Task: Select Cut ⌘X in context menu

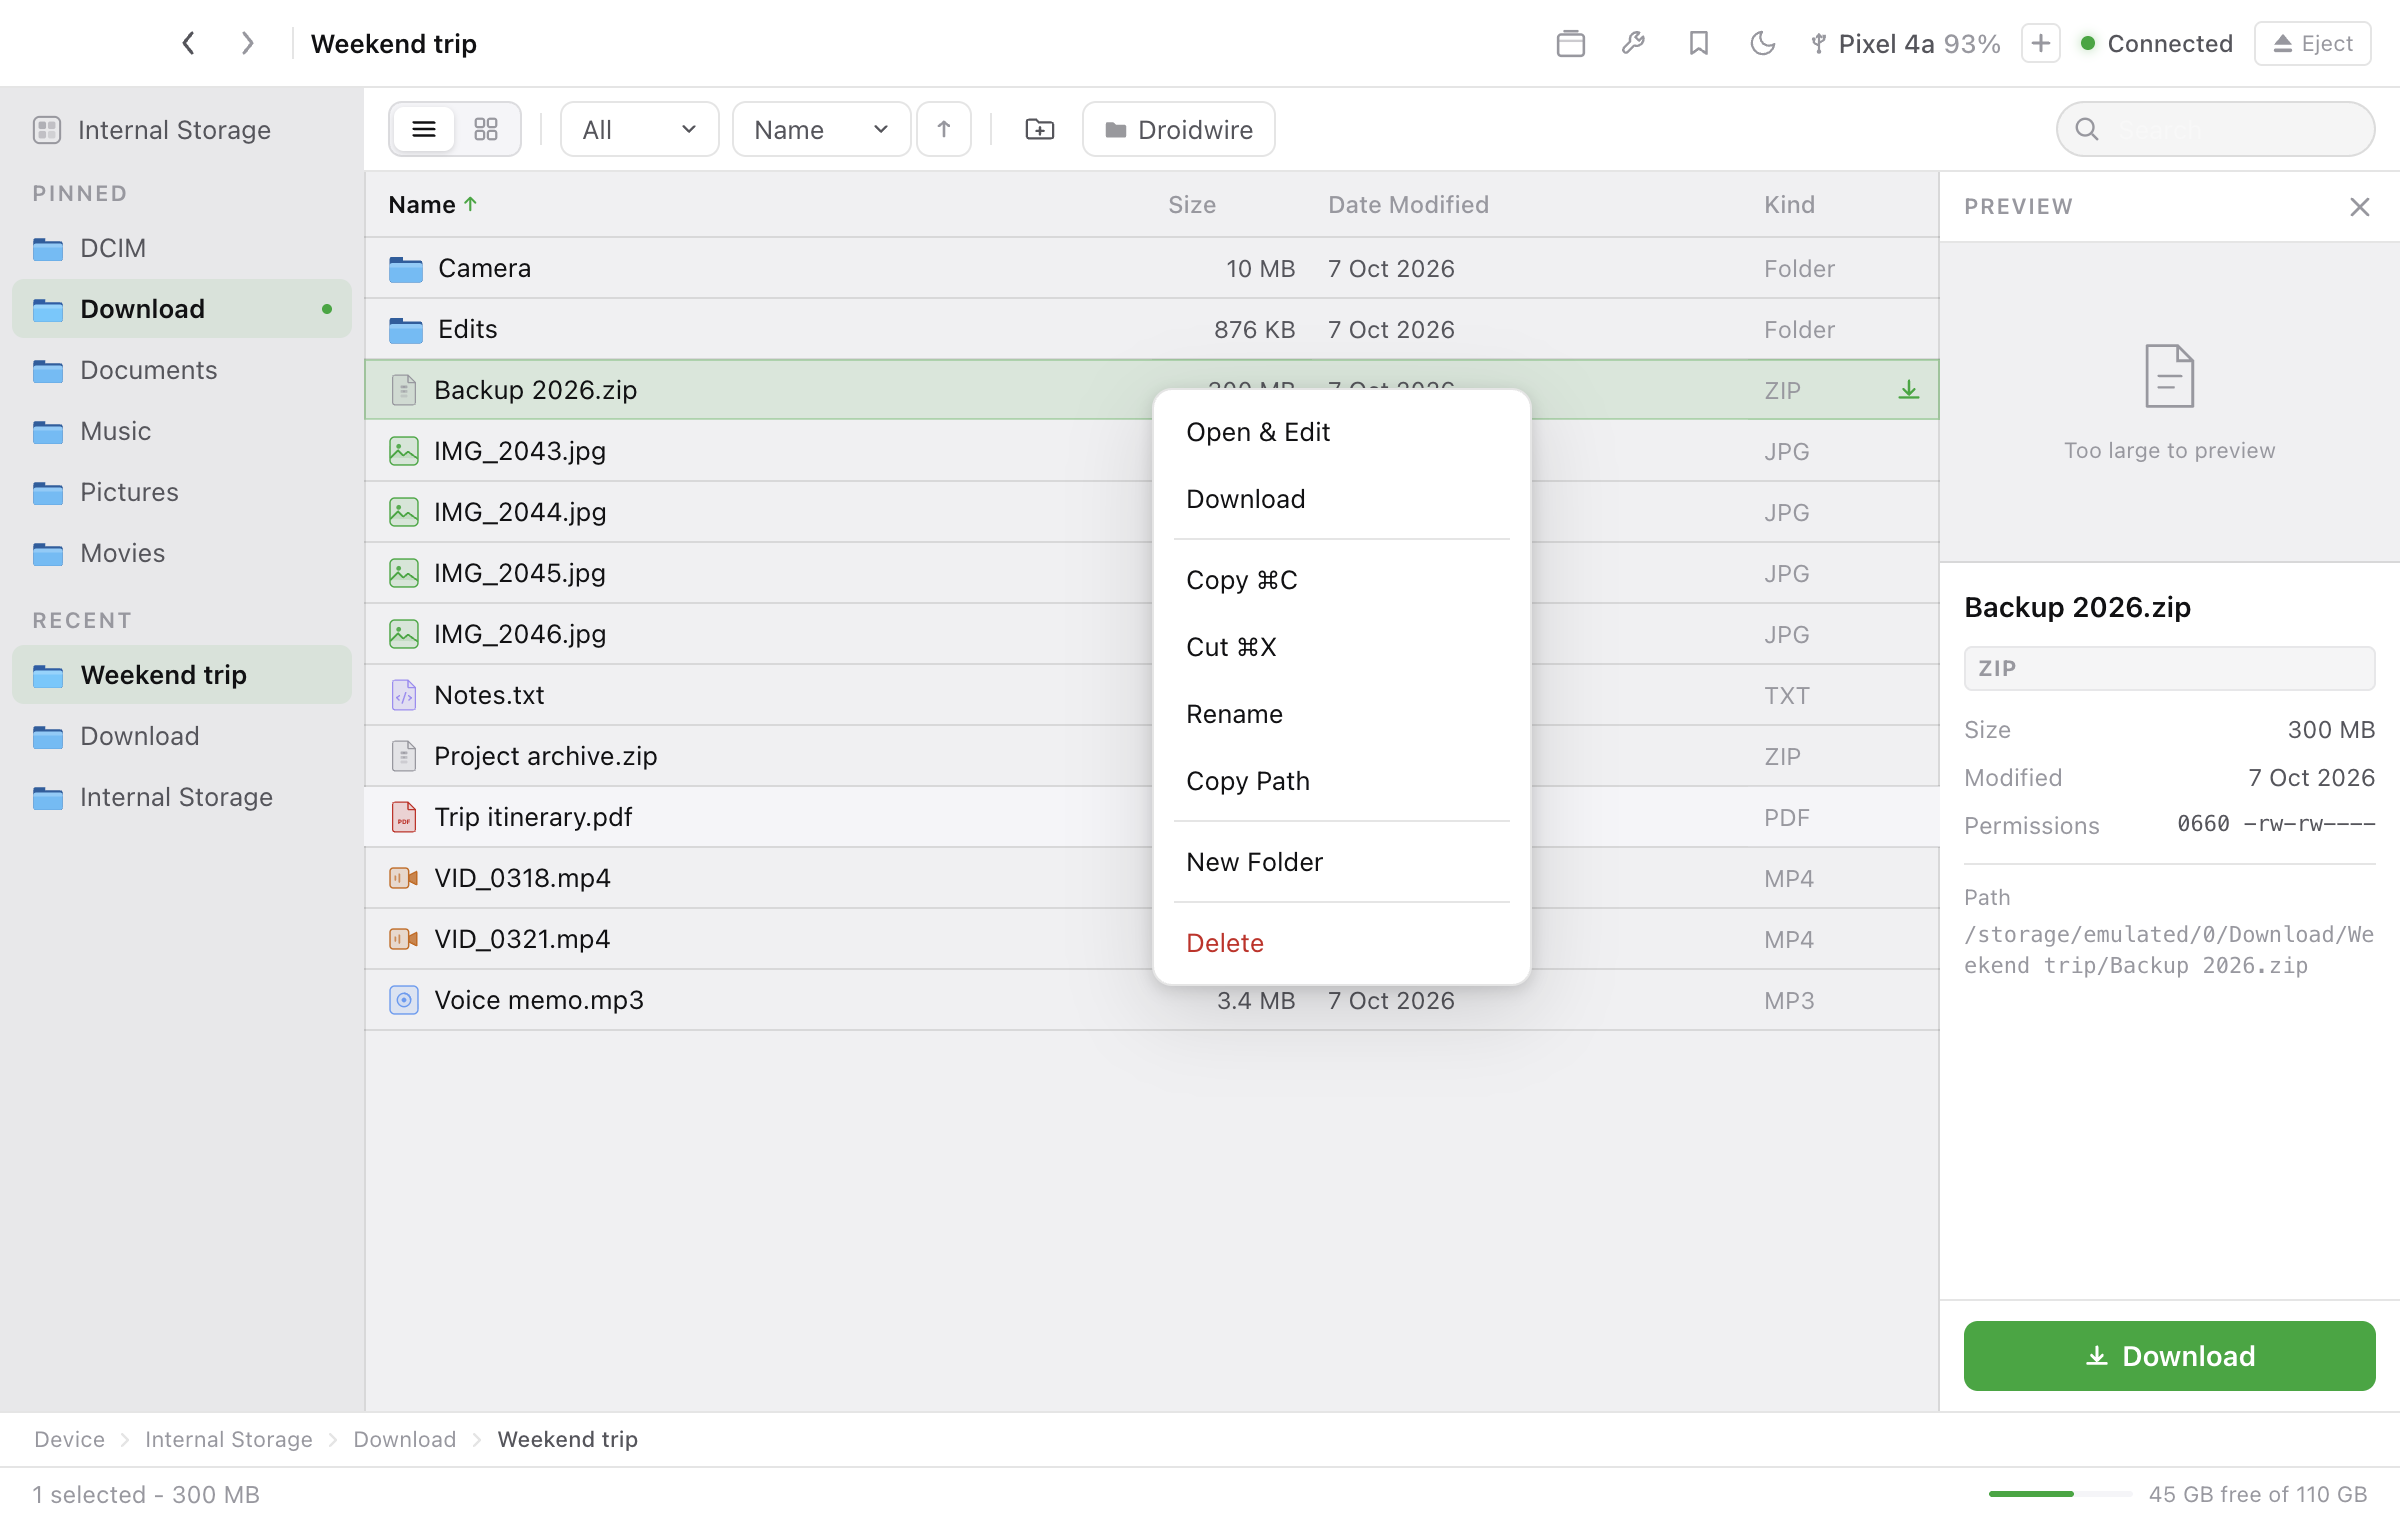Action: click(x=1342, y=647)
